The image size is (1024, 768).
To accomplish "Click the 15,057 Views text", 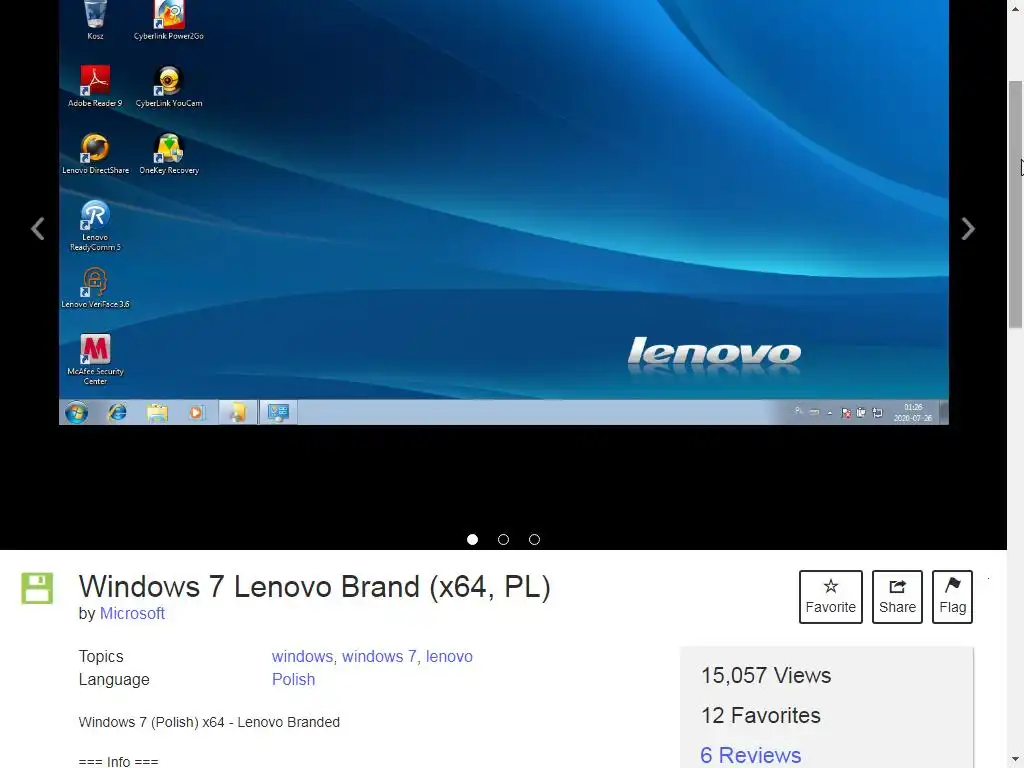I will [766, 675].
